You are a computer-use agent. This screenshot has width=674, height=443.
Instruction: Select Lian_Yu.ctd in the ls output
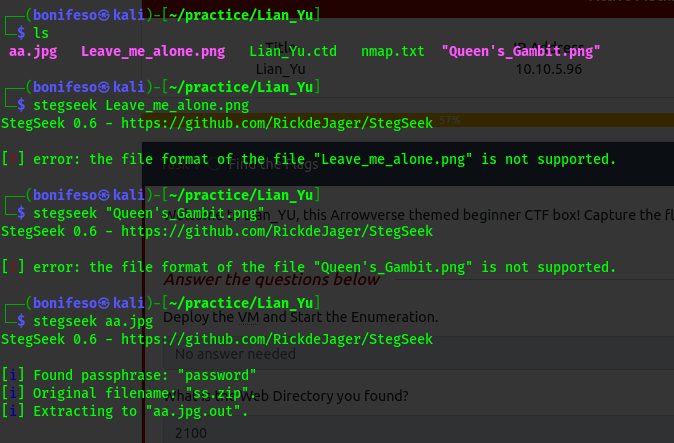coord(293,50)
